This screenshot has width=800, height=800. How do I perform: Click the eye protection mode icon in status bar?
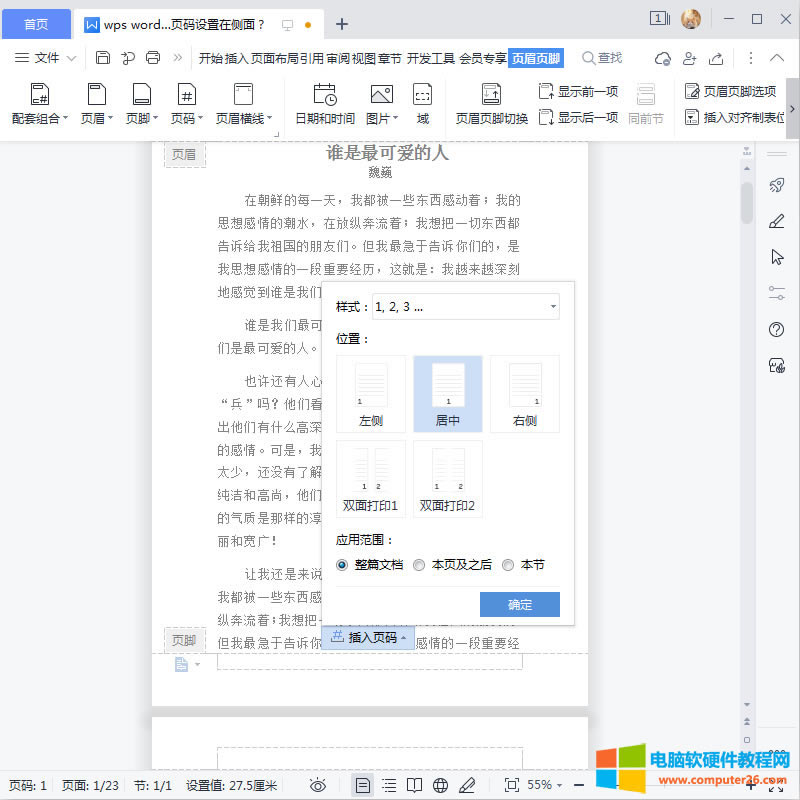318,785
